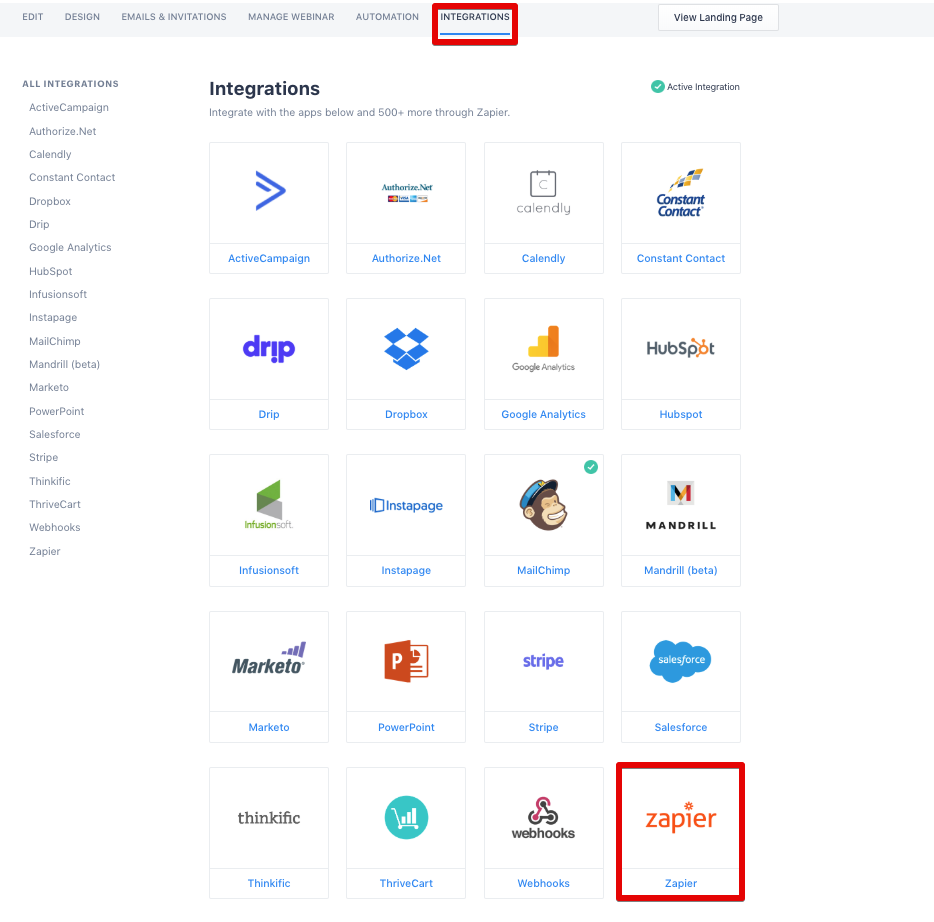934x922 pixels.
Task: Pick Zapier in the sidebar list
Action: tap(45, 552)
